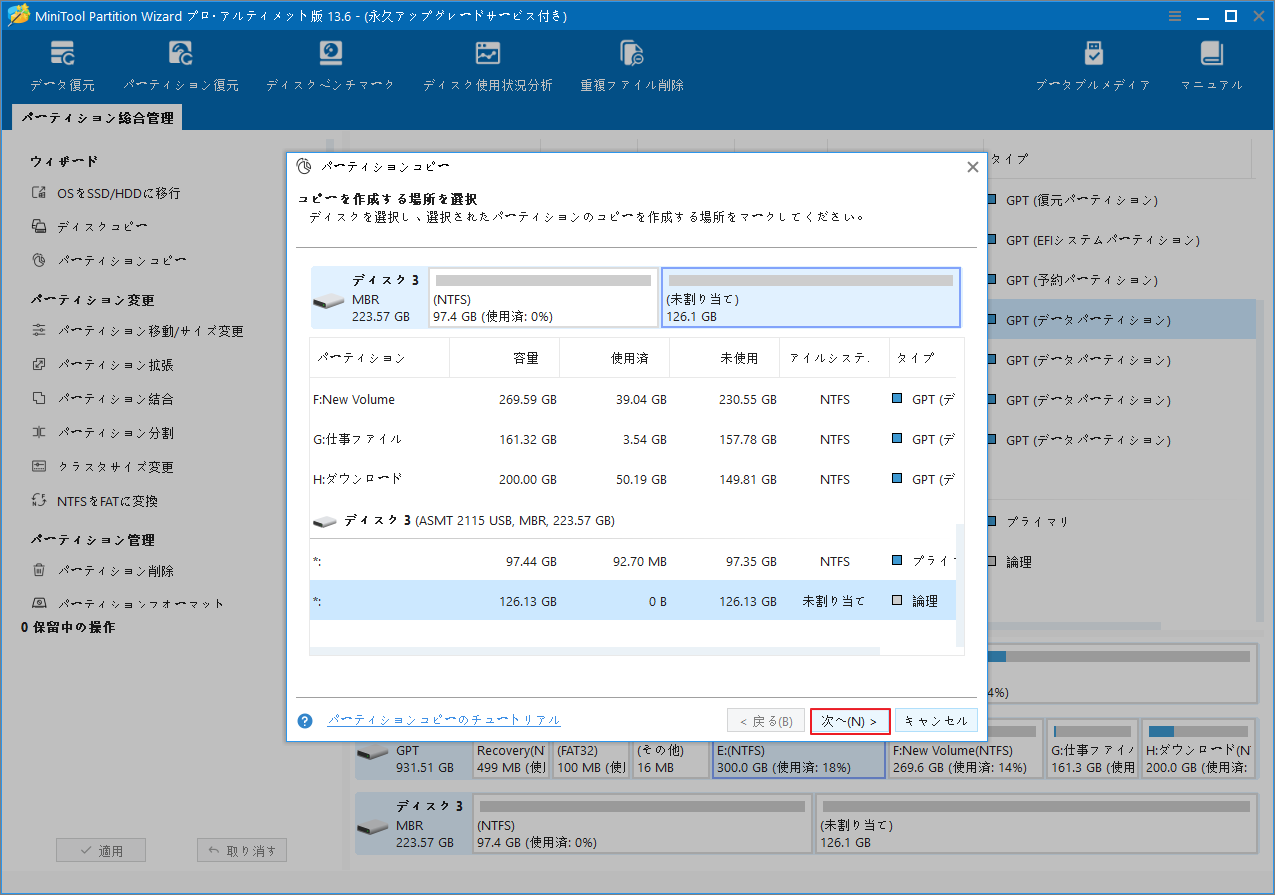The image size is (1275, 895).
Task: Click the 次へ(N) > button
Action: pos(850,721)
